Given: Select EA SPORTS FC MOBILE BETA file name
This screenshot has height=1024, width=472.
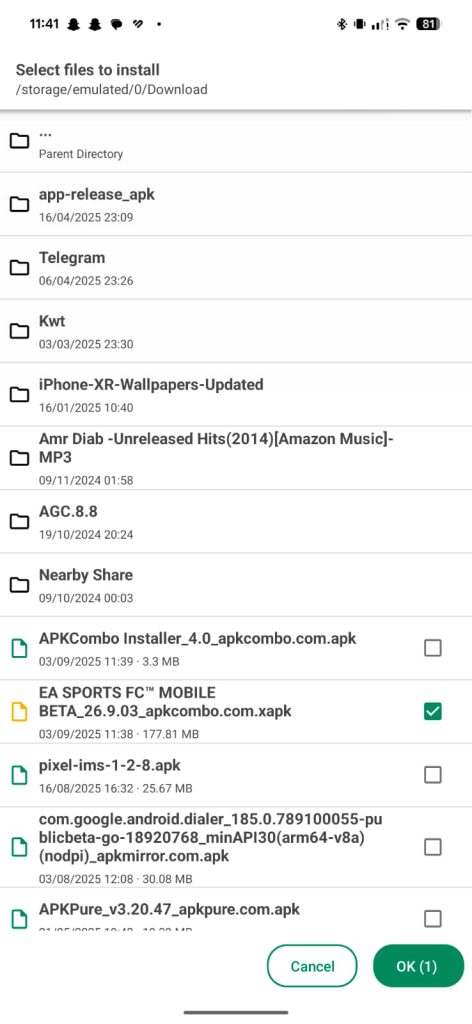Looking at the screenshot, I should point(165,701).
